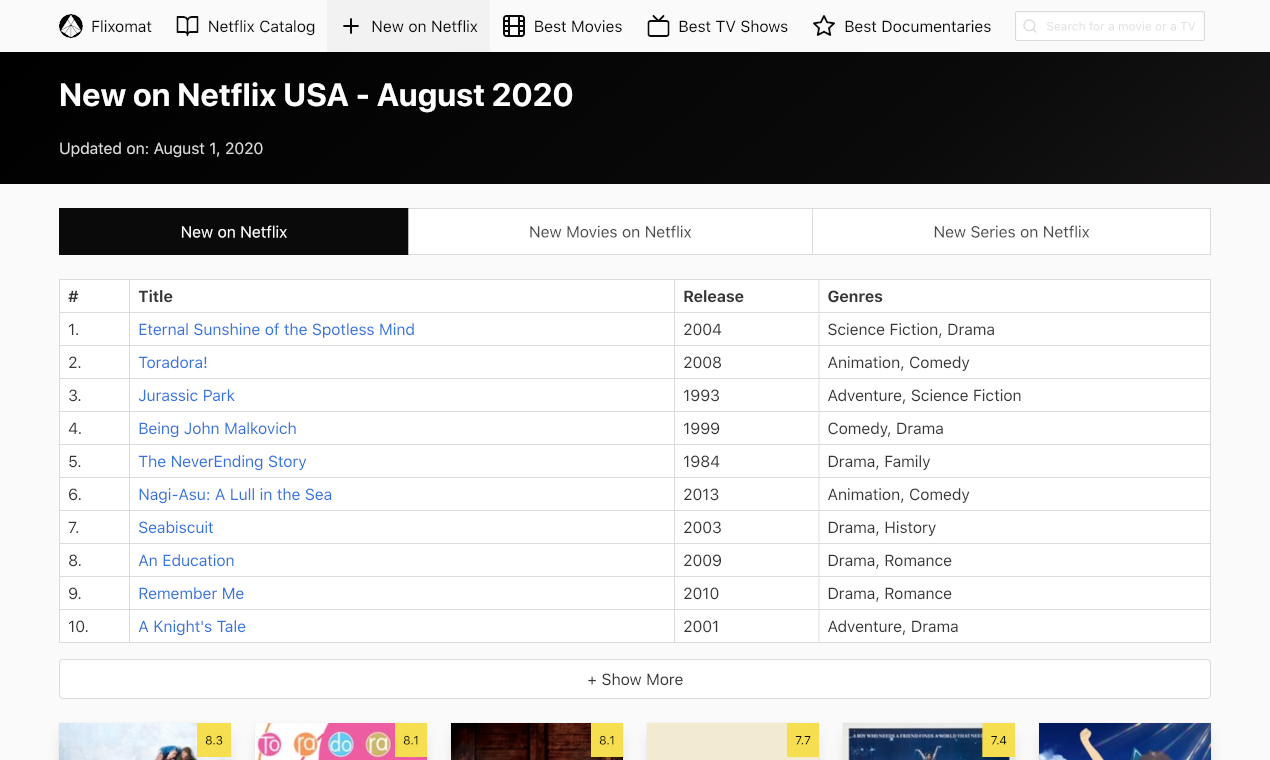The width and height of the screenshot is (1270, 760).
Task: Go to Best Documentaries page
Action: (902, 26)
